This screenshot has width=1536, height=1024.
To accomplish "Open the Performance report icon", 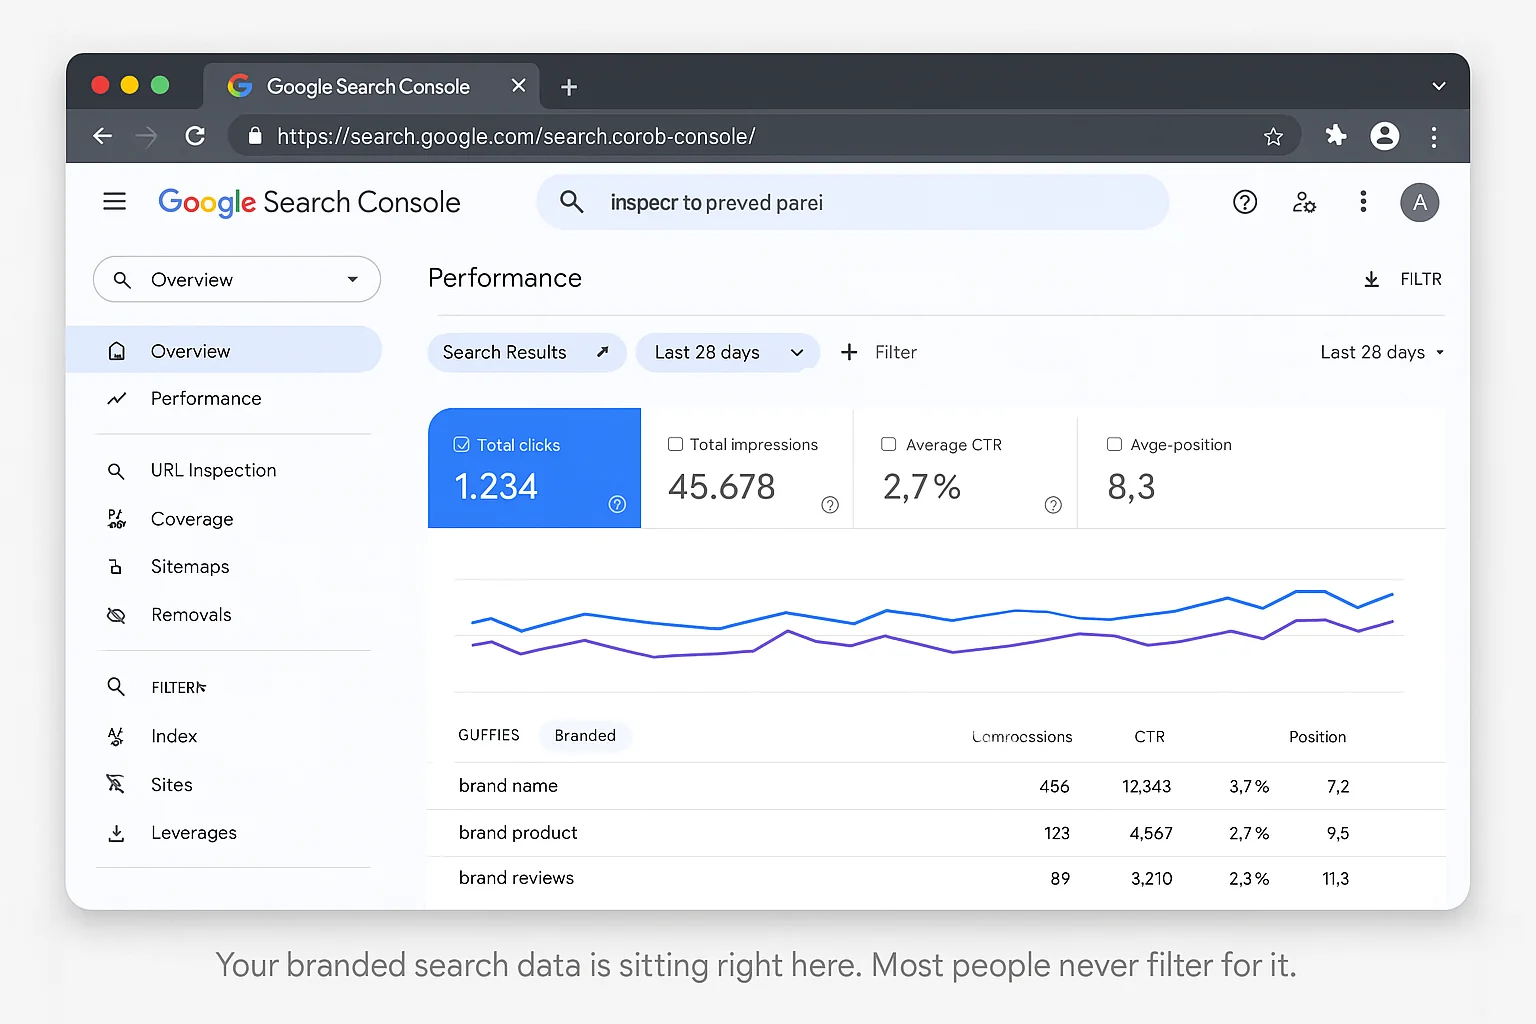I will click(117, 398).
